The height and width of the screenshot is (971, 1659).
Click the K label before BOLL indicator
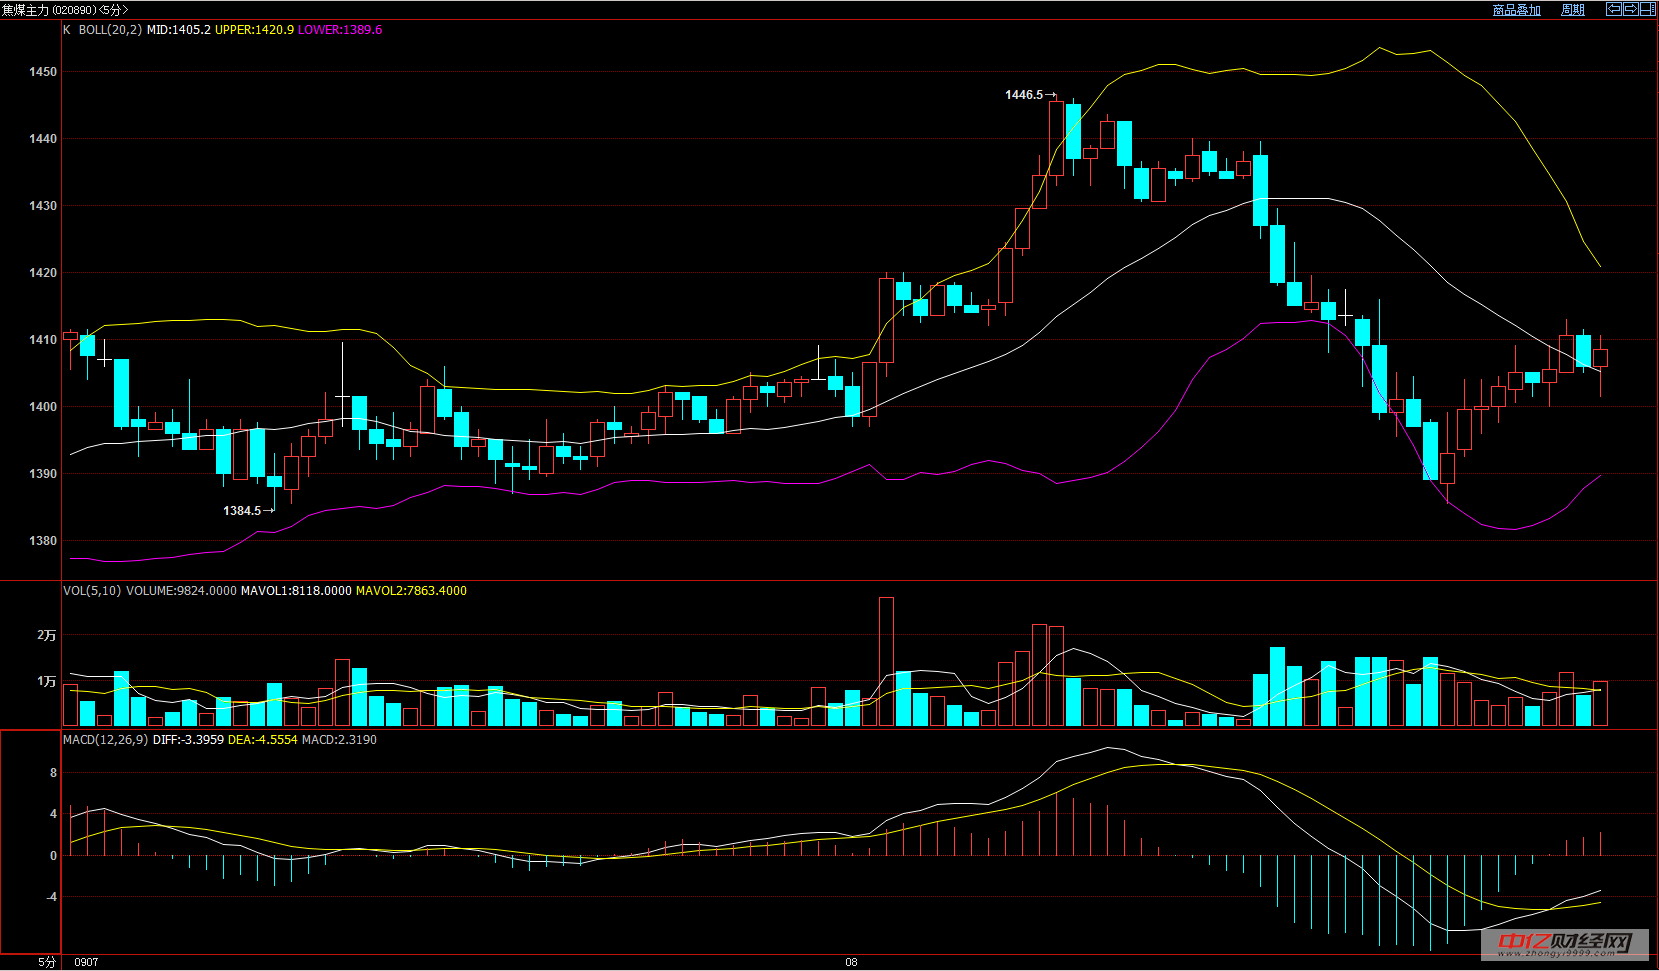click(67, 30)
